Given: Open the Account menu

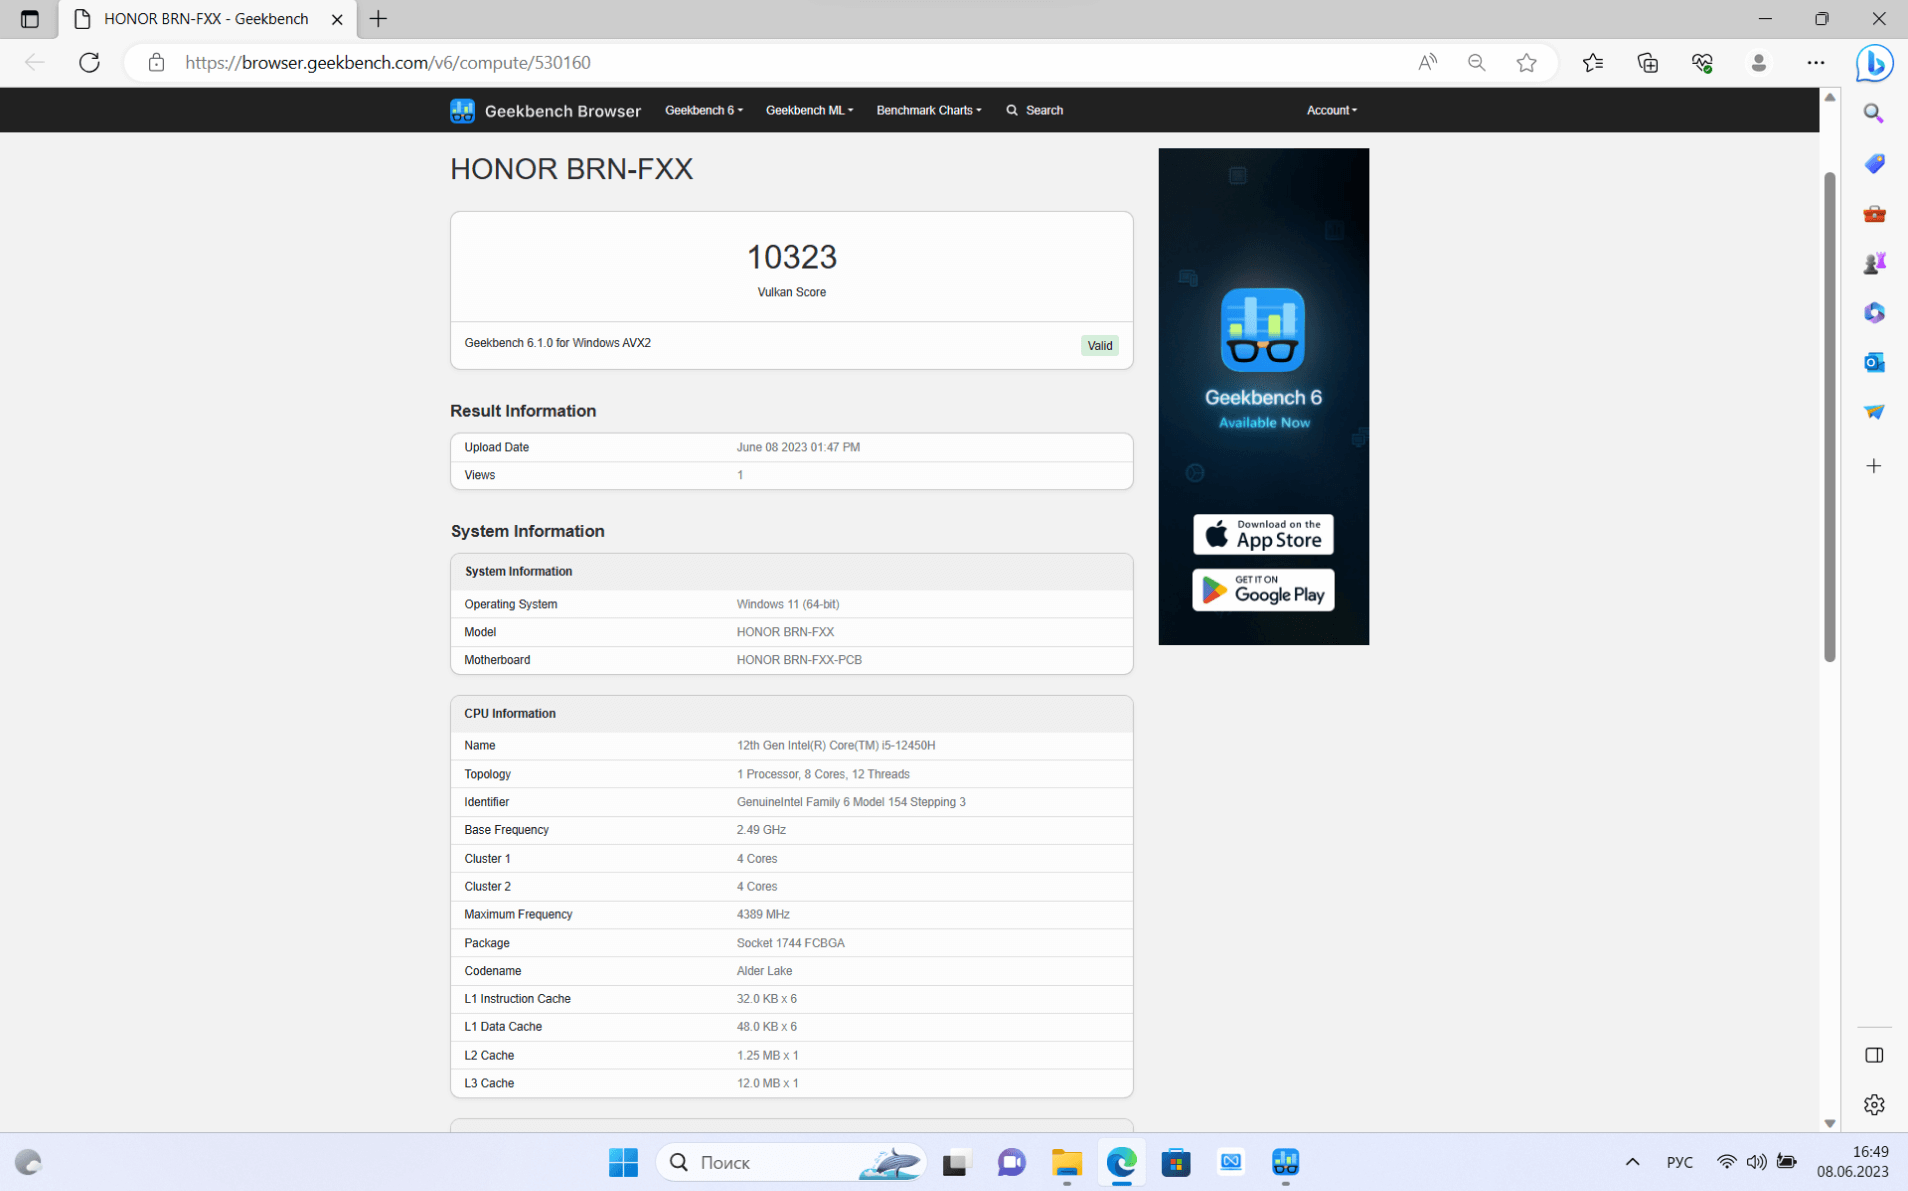Looking at the screenshot, I should [x=1331, y=110].
